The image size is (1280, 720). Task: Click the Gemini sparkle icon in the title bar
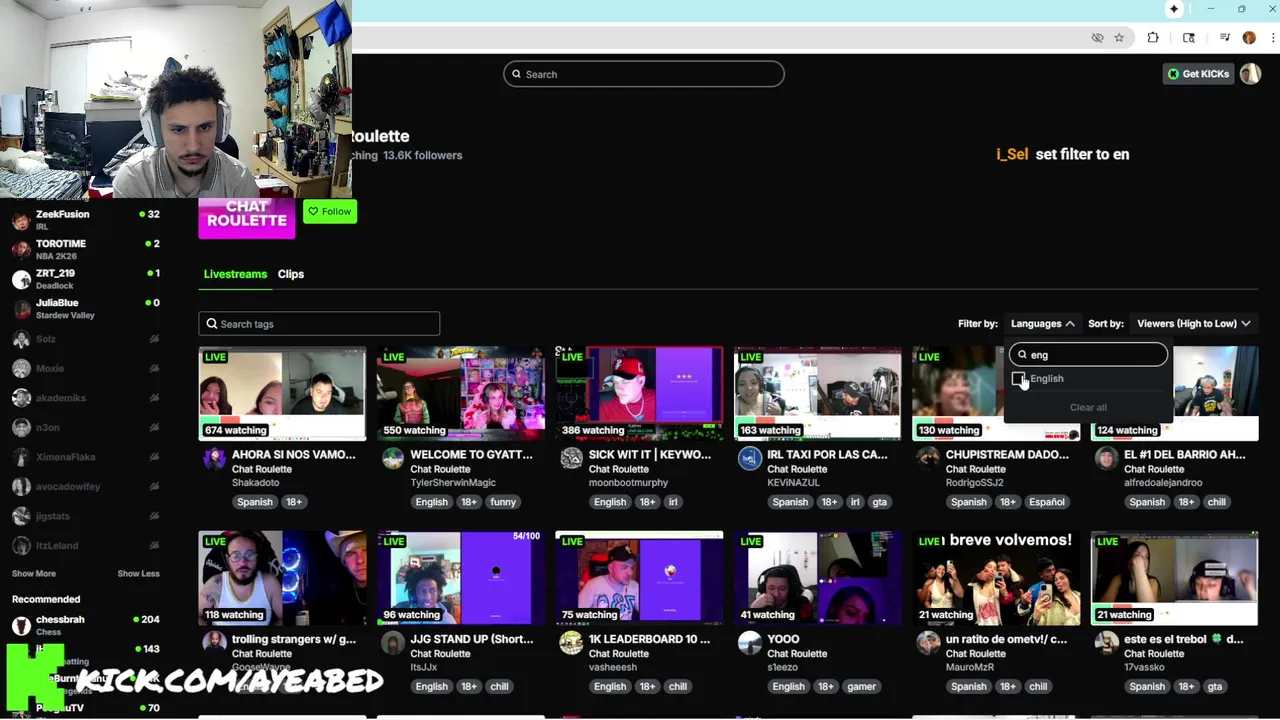(x=1174, y=9)
